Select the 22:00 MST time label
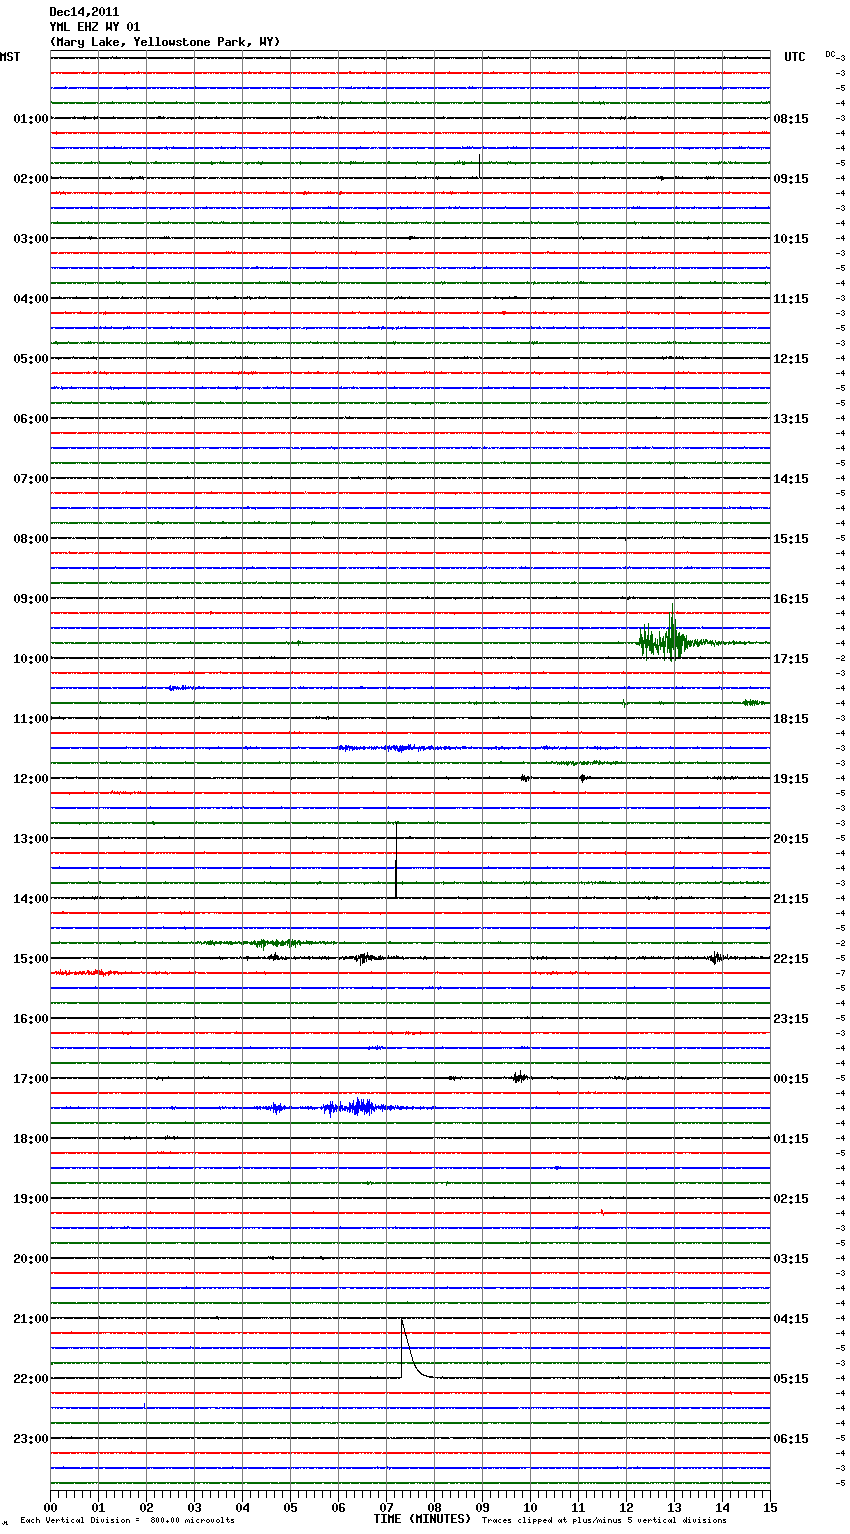 click(x=31, y=1379)
